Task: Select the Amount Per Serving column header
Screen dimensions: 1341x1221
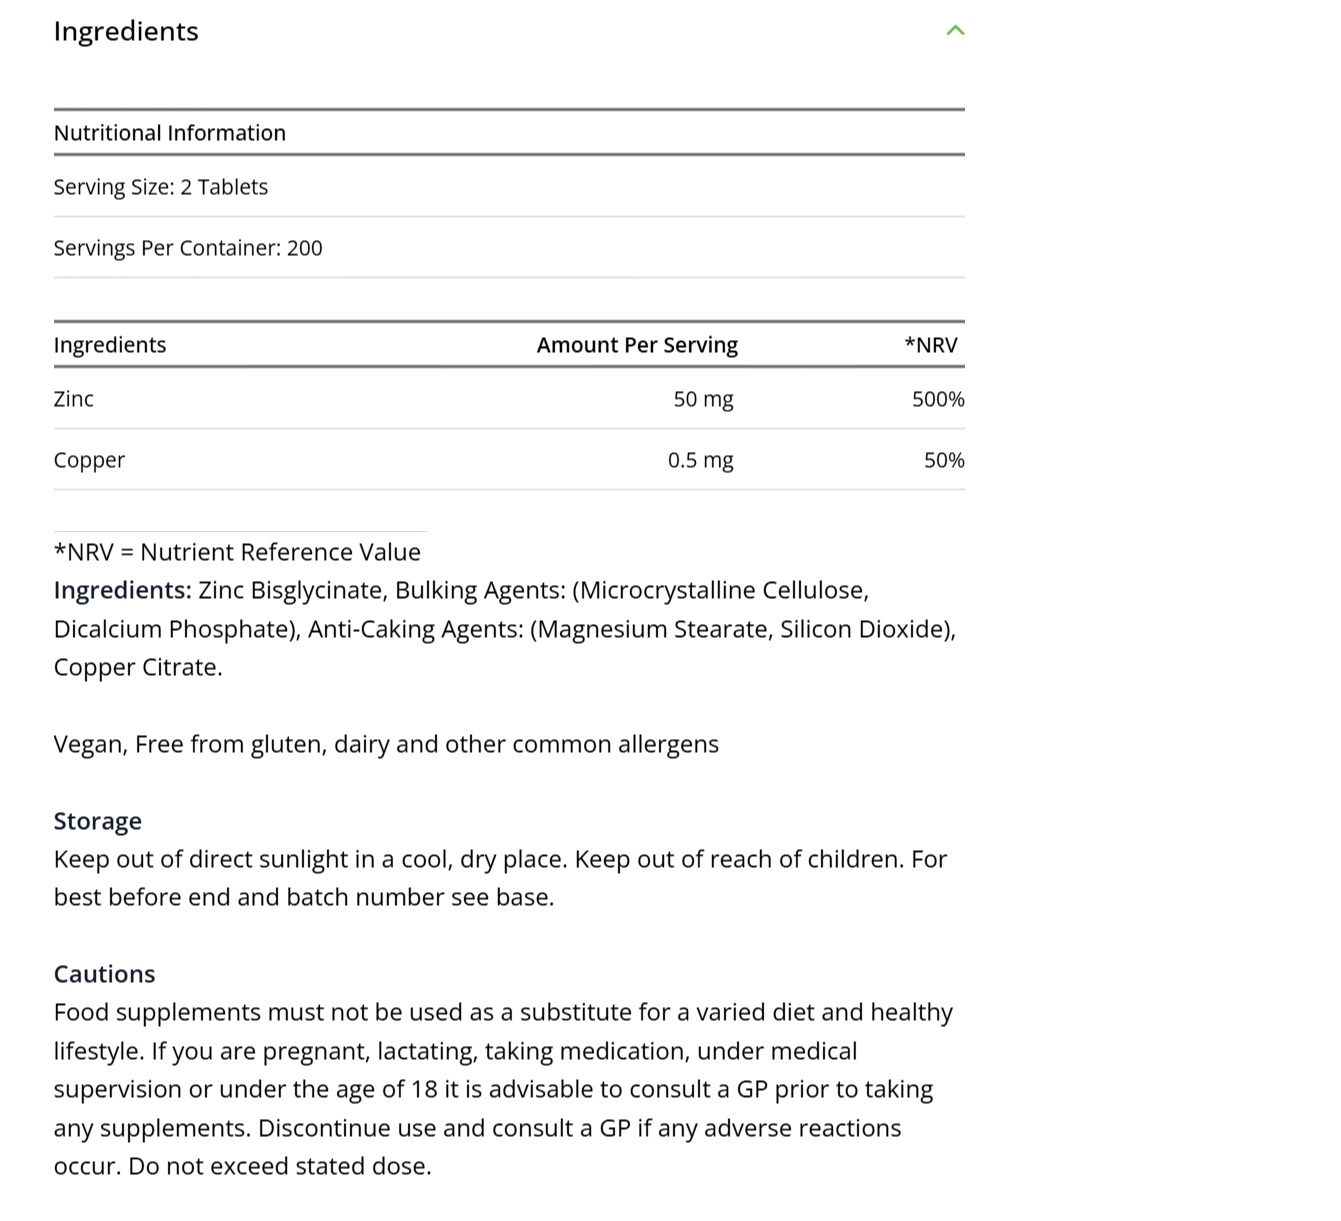Action: [637, 344]
